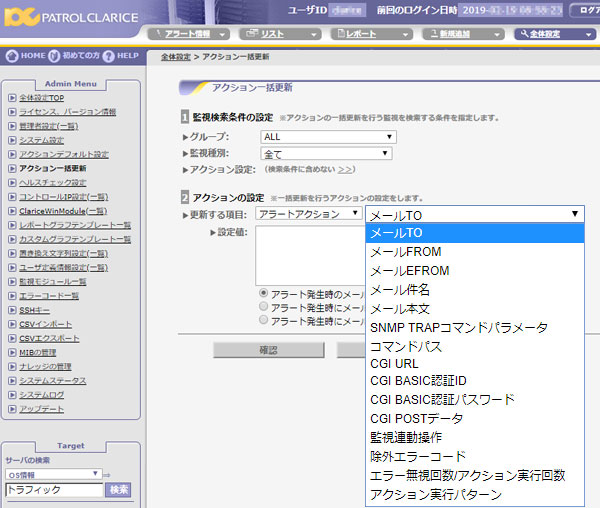The image size is (600, 508).
Task: Select the second alert mail radio button
Action: (263, 306)
